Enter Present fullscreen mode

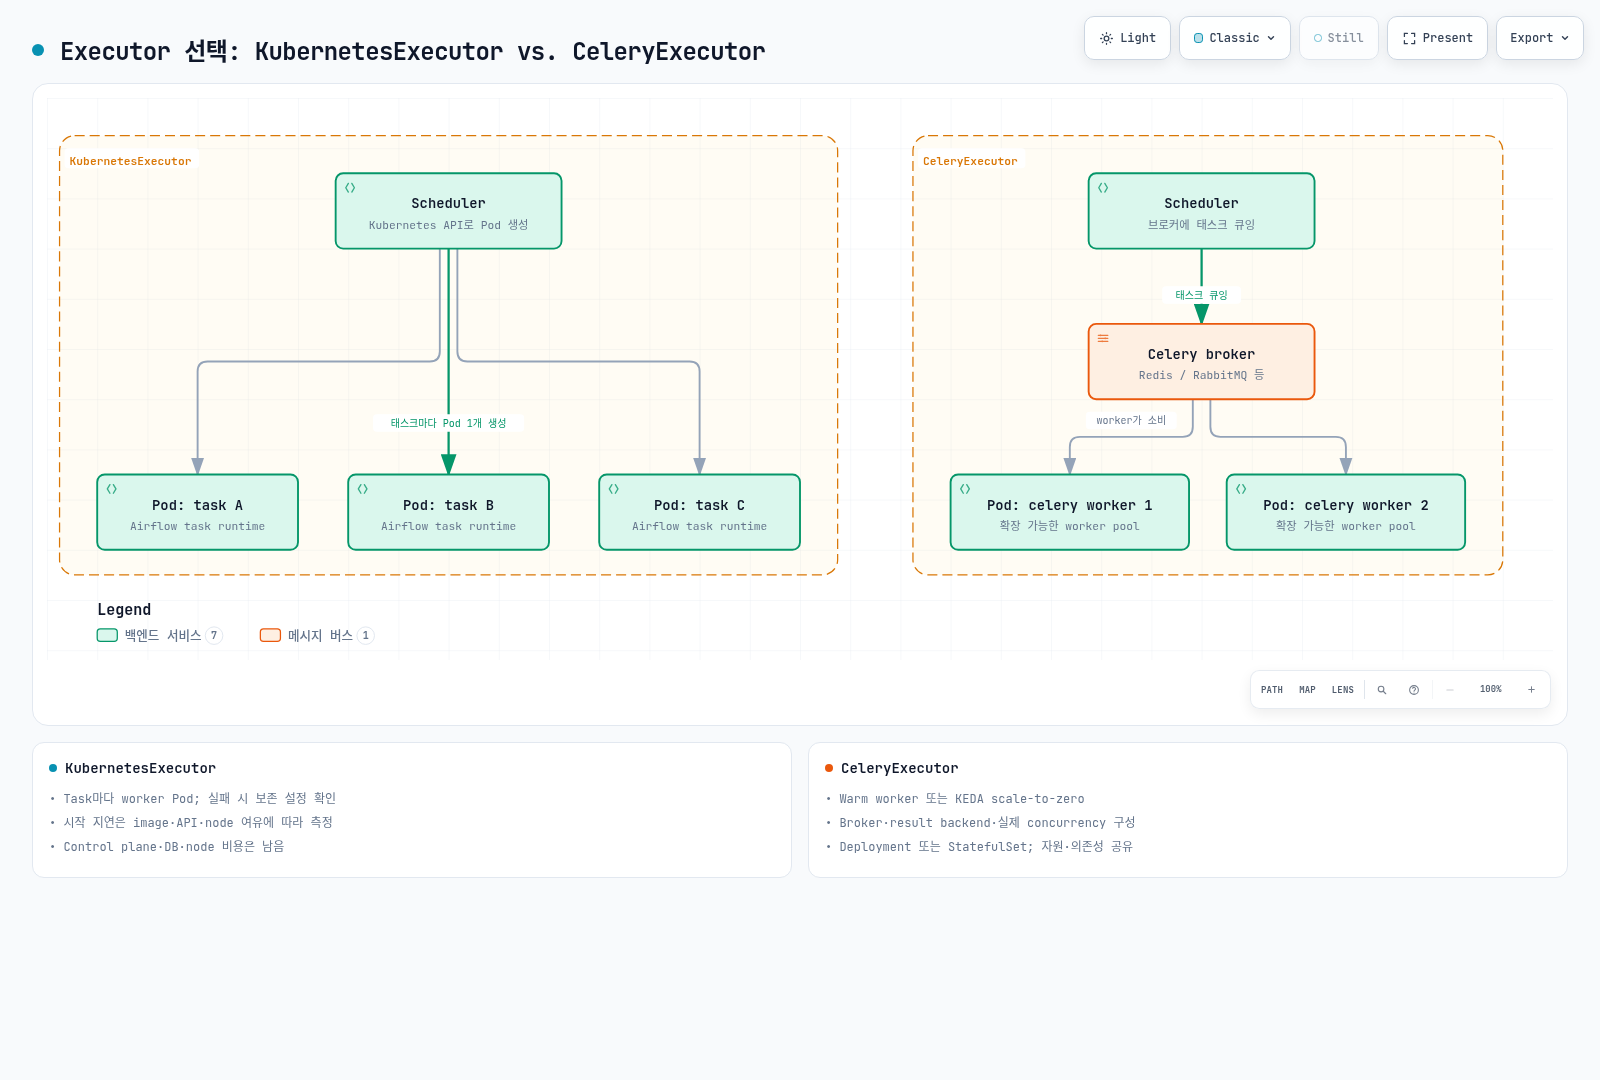point(1437,38)
